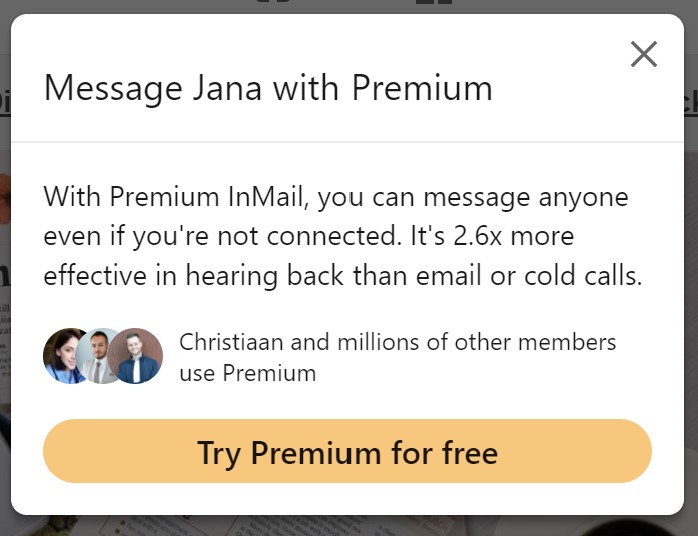
Task: Click the word 'InMail' in the description
Action: point(268,196)
